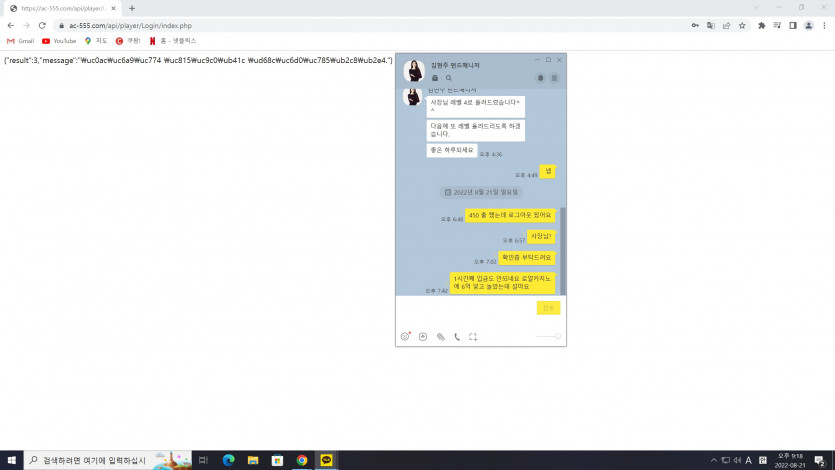Open the saved passwords key icon
The width and height of the screenshot is (835, 470).
[695, 26]
